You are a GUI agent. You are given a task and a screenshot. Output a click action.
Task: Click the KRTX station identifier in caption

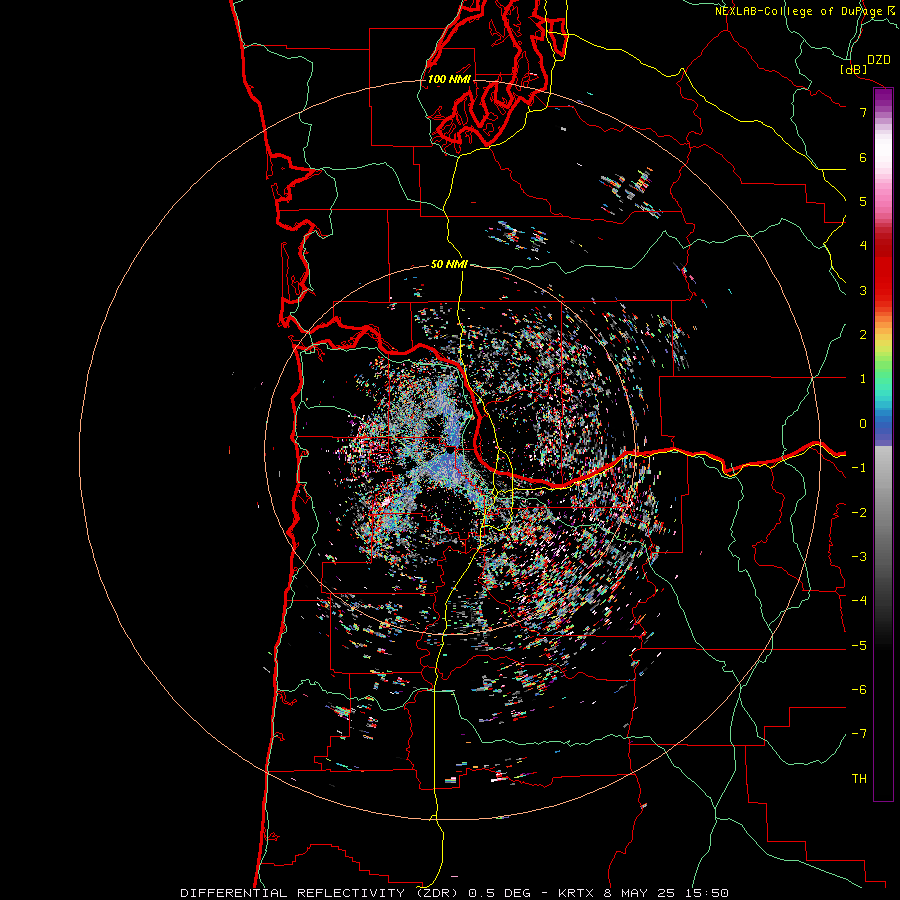pos(575,893)
